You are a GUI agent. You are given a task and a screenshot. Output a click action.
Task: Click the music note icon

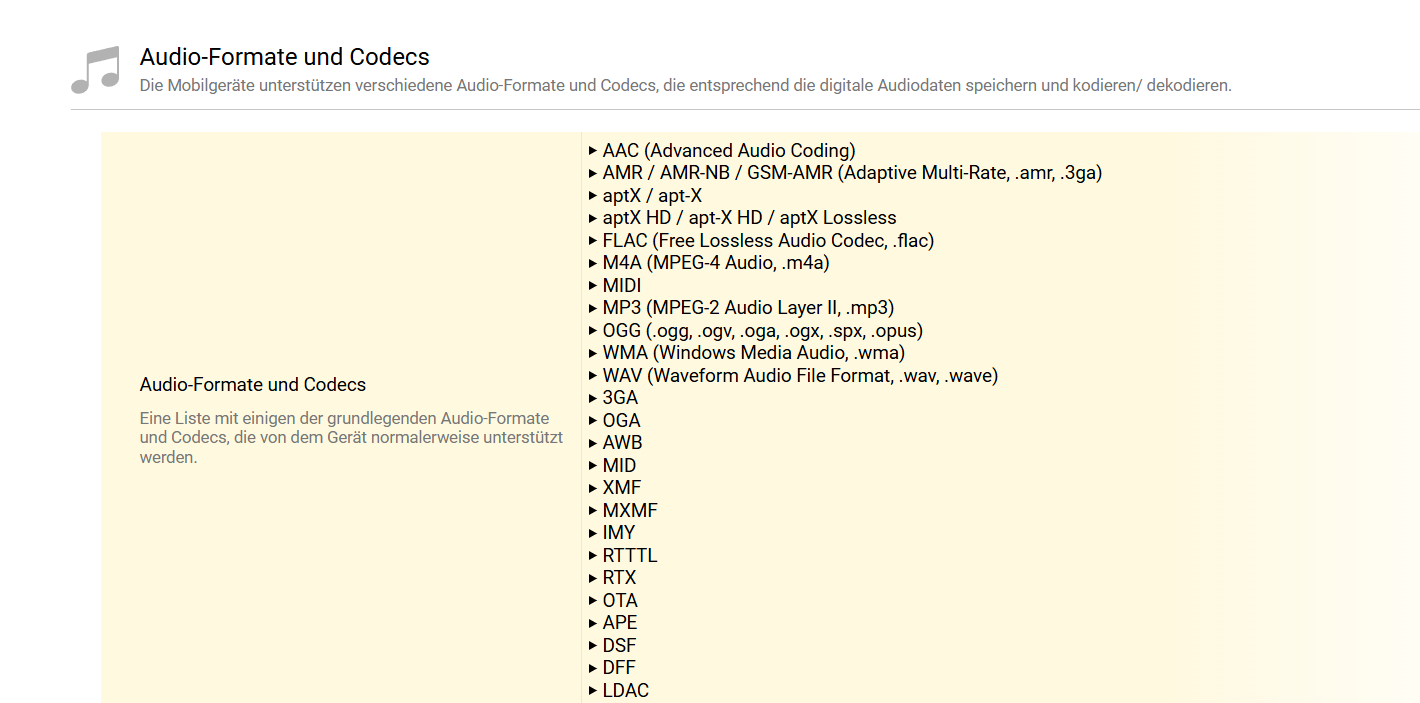96,69
